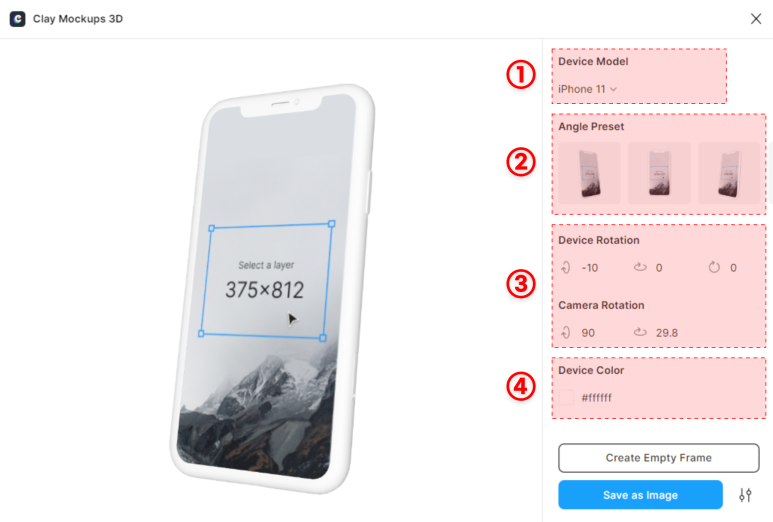Click the Camera Rotation vertical icon
This screenshot has height=522, width=773.
coord(565,333)
